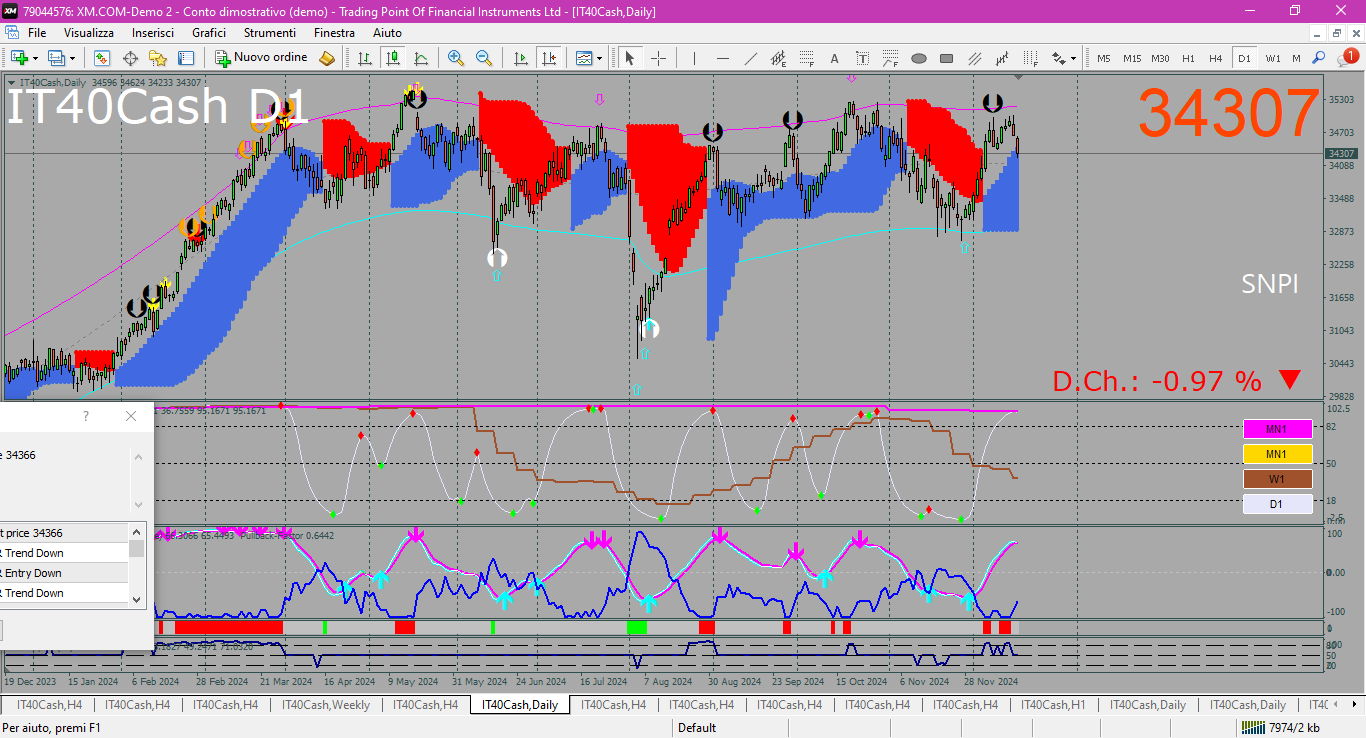
Task: Open the Visualizza menu
Action: 89,32
